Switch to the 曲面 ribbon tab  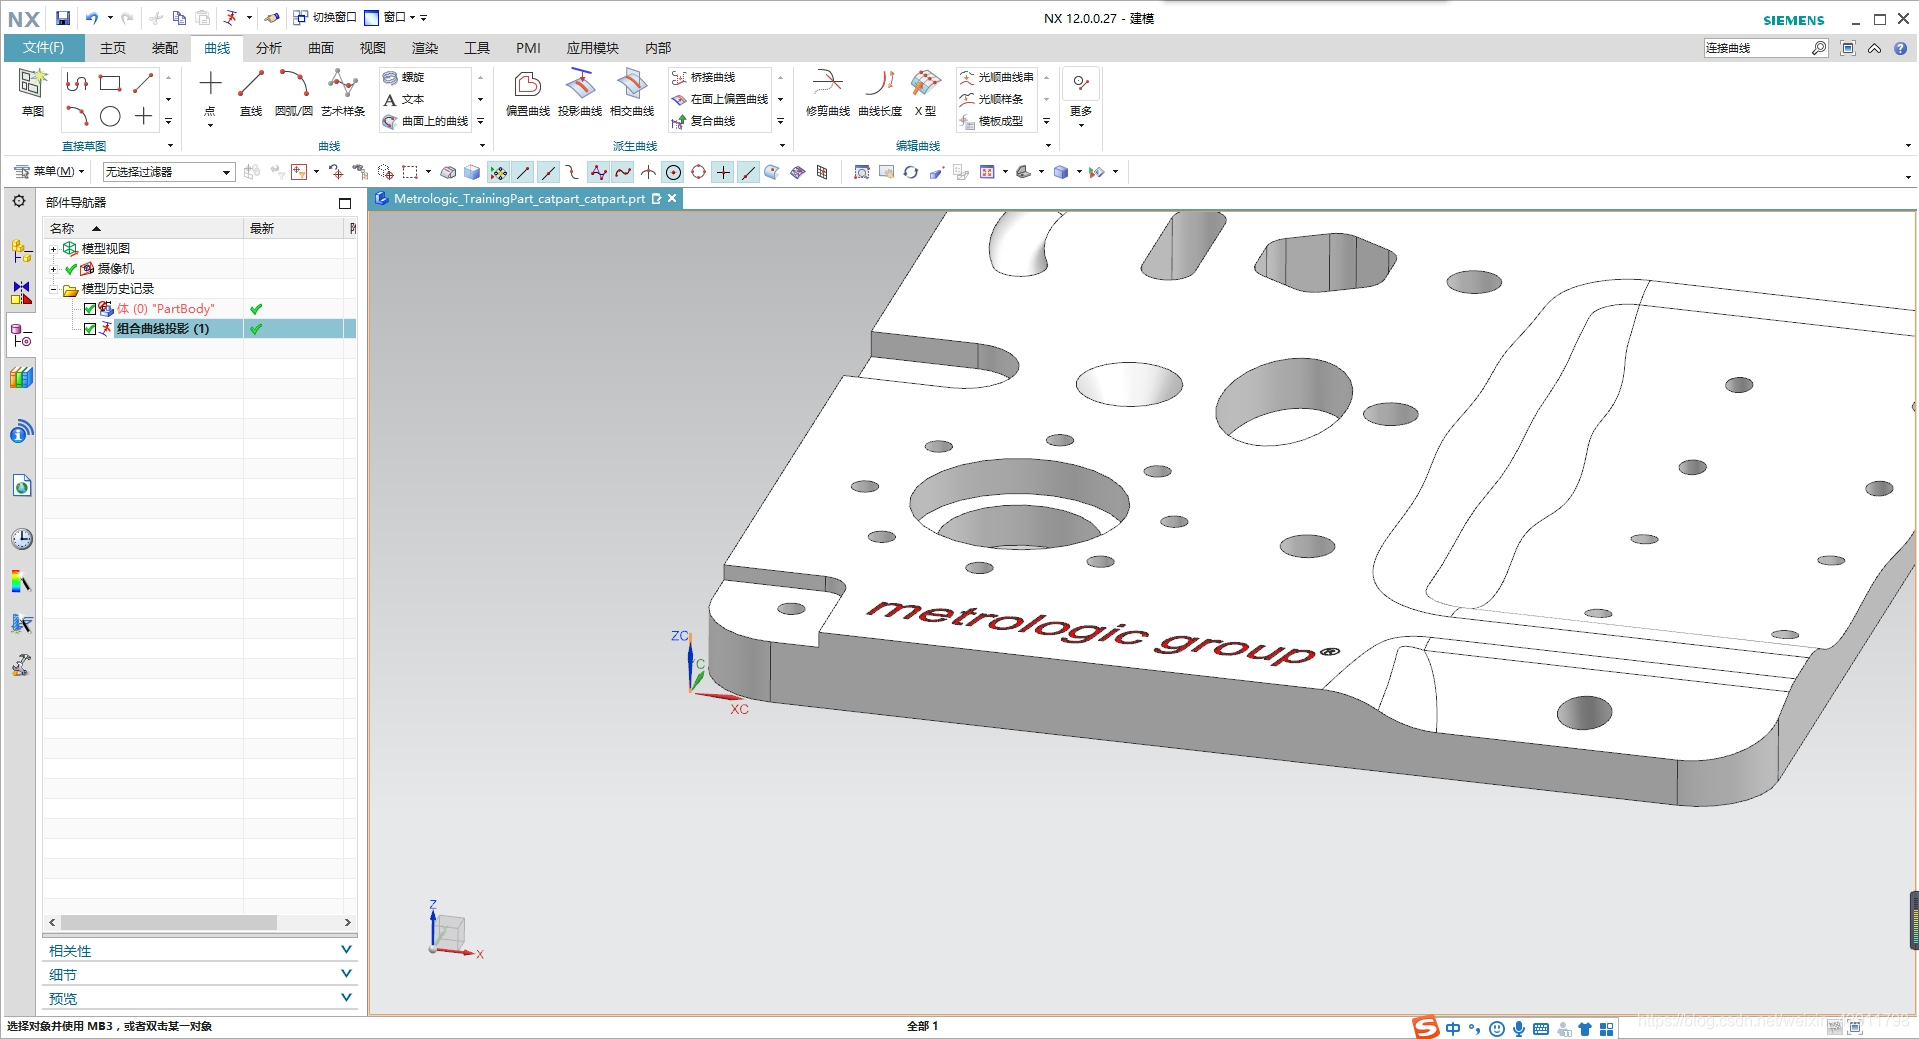click(x=320, y=48)
